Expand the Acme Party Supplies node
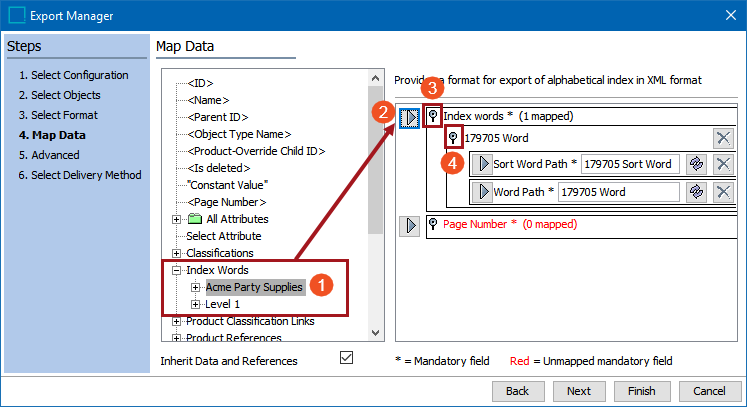This screenshot has width=747, height=407. 196,287
